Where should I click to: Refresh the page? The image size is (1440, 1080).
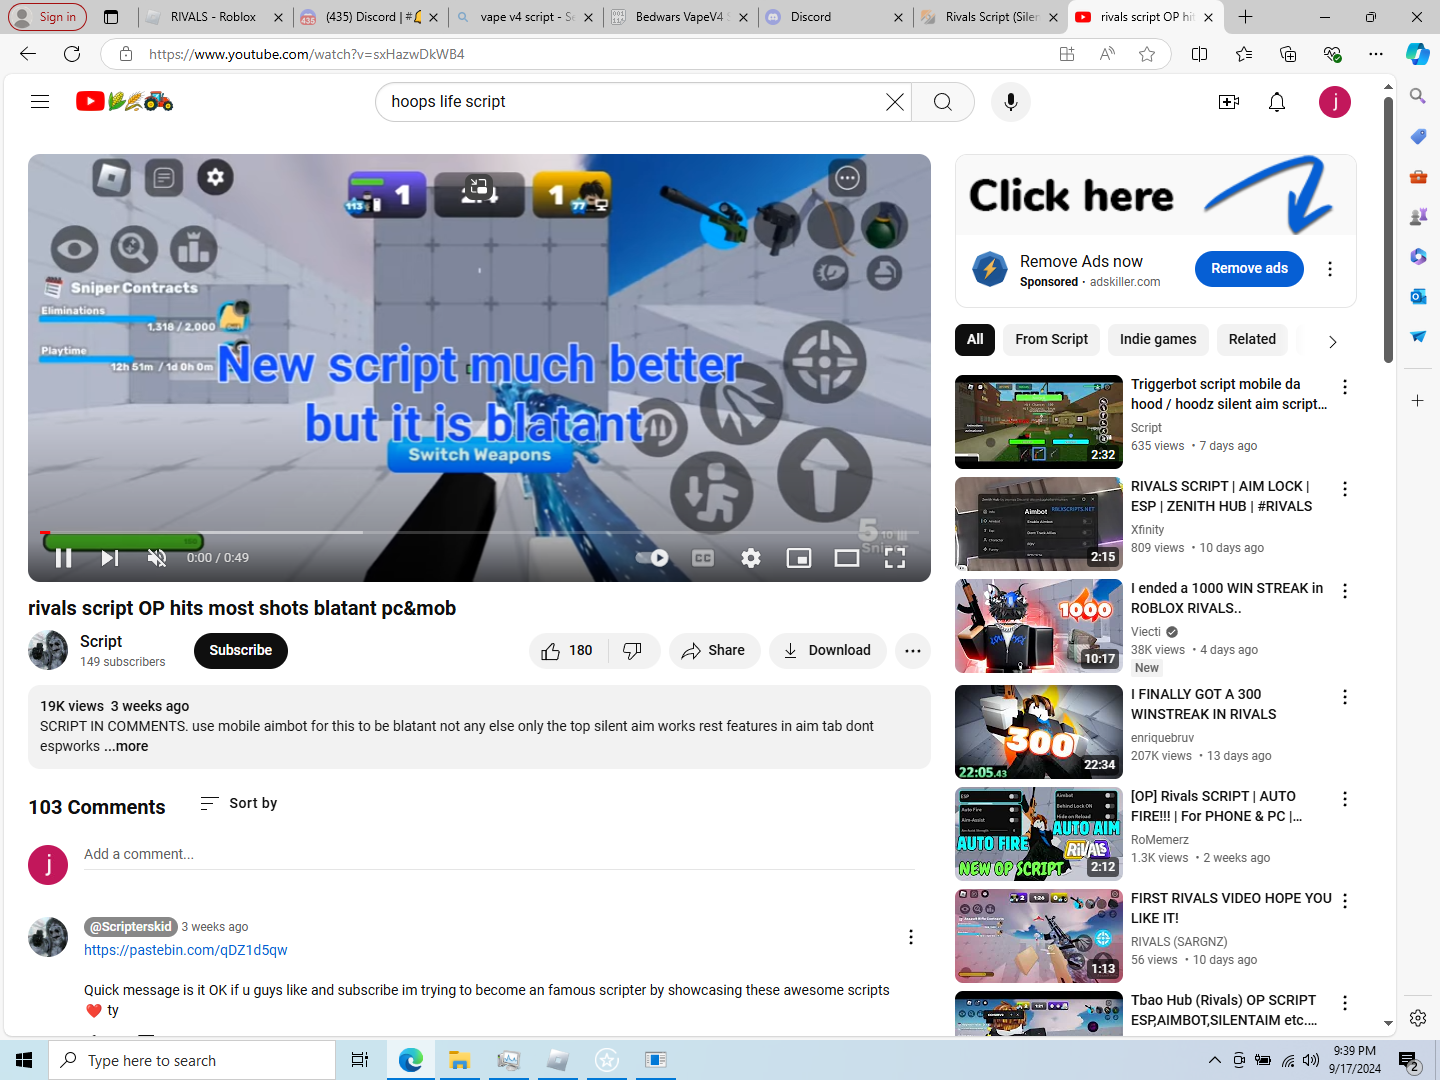(72, 54)
